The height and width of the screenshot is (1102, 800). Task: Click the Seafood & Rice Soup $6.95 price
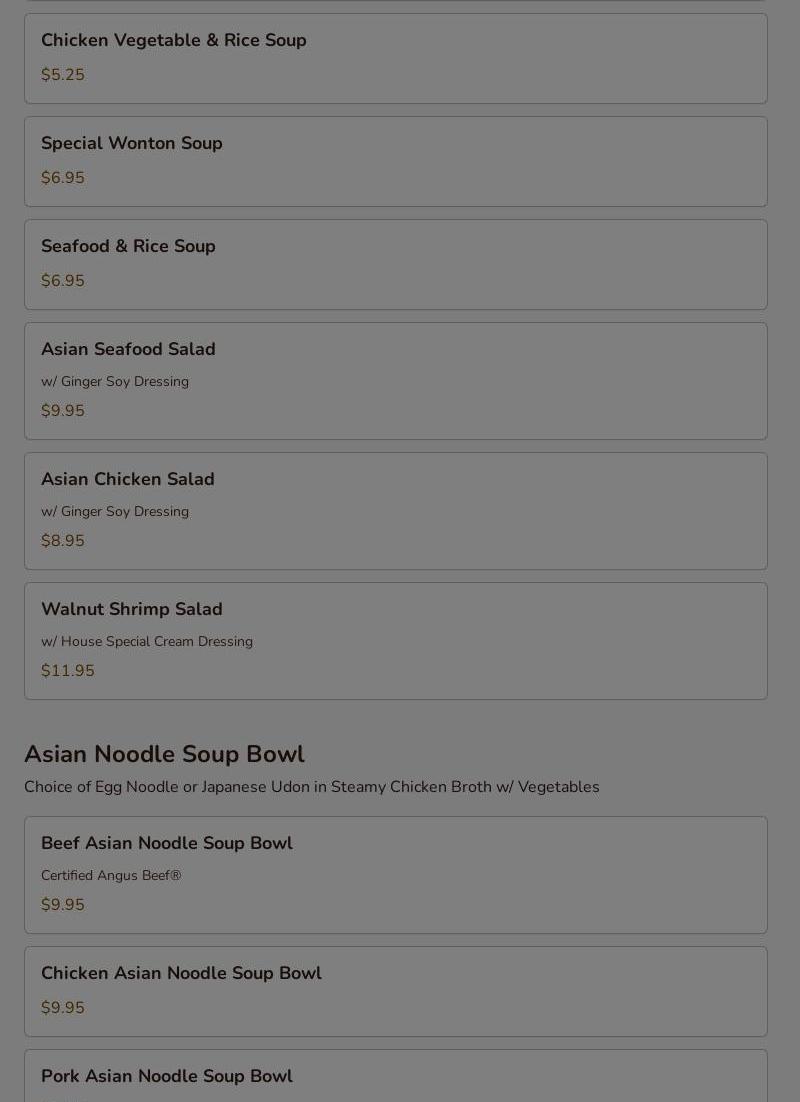(x=63, y=281)
